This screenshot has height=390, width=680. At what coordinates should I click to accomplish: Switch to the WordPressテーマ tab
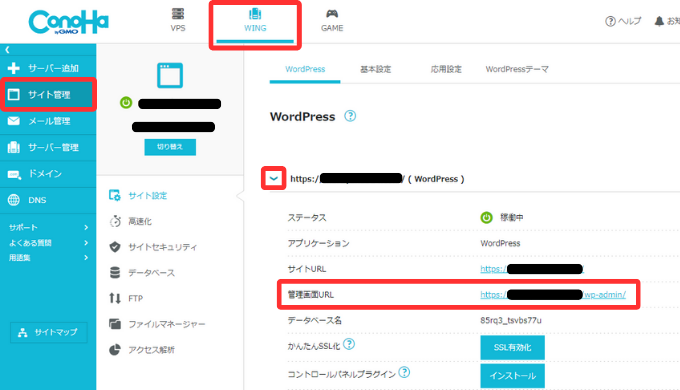pyautogui.click(x=517, y=69)
